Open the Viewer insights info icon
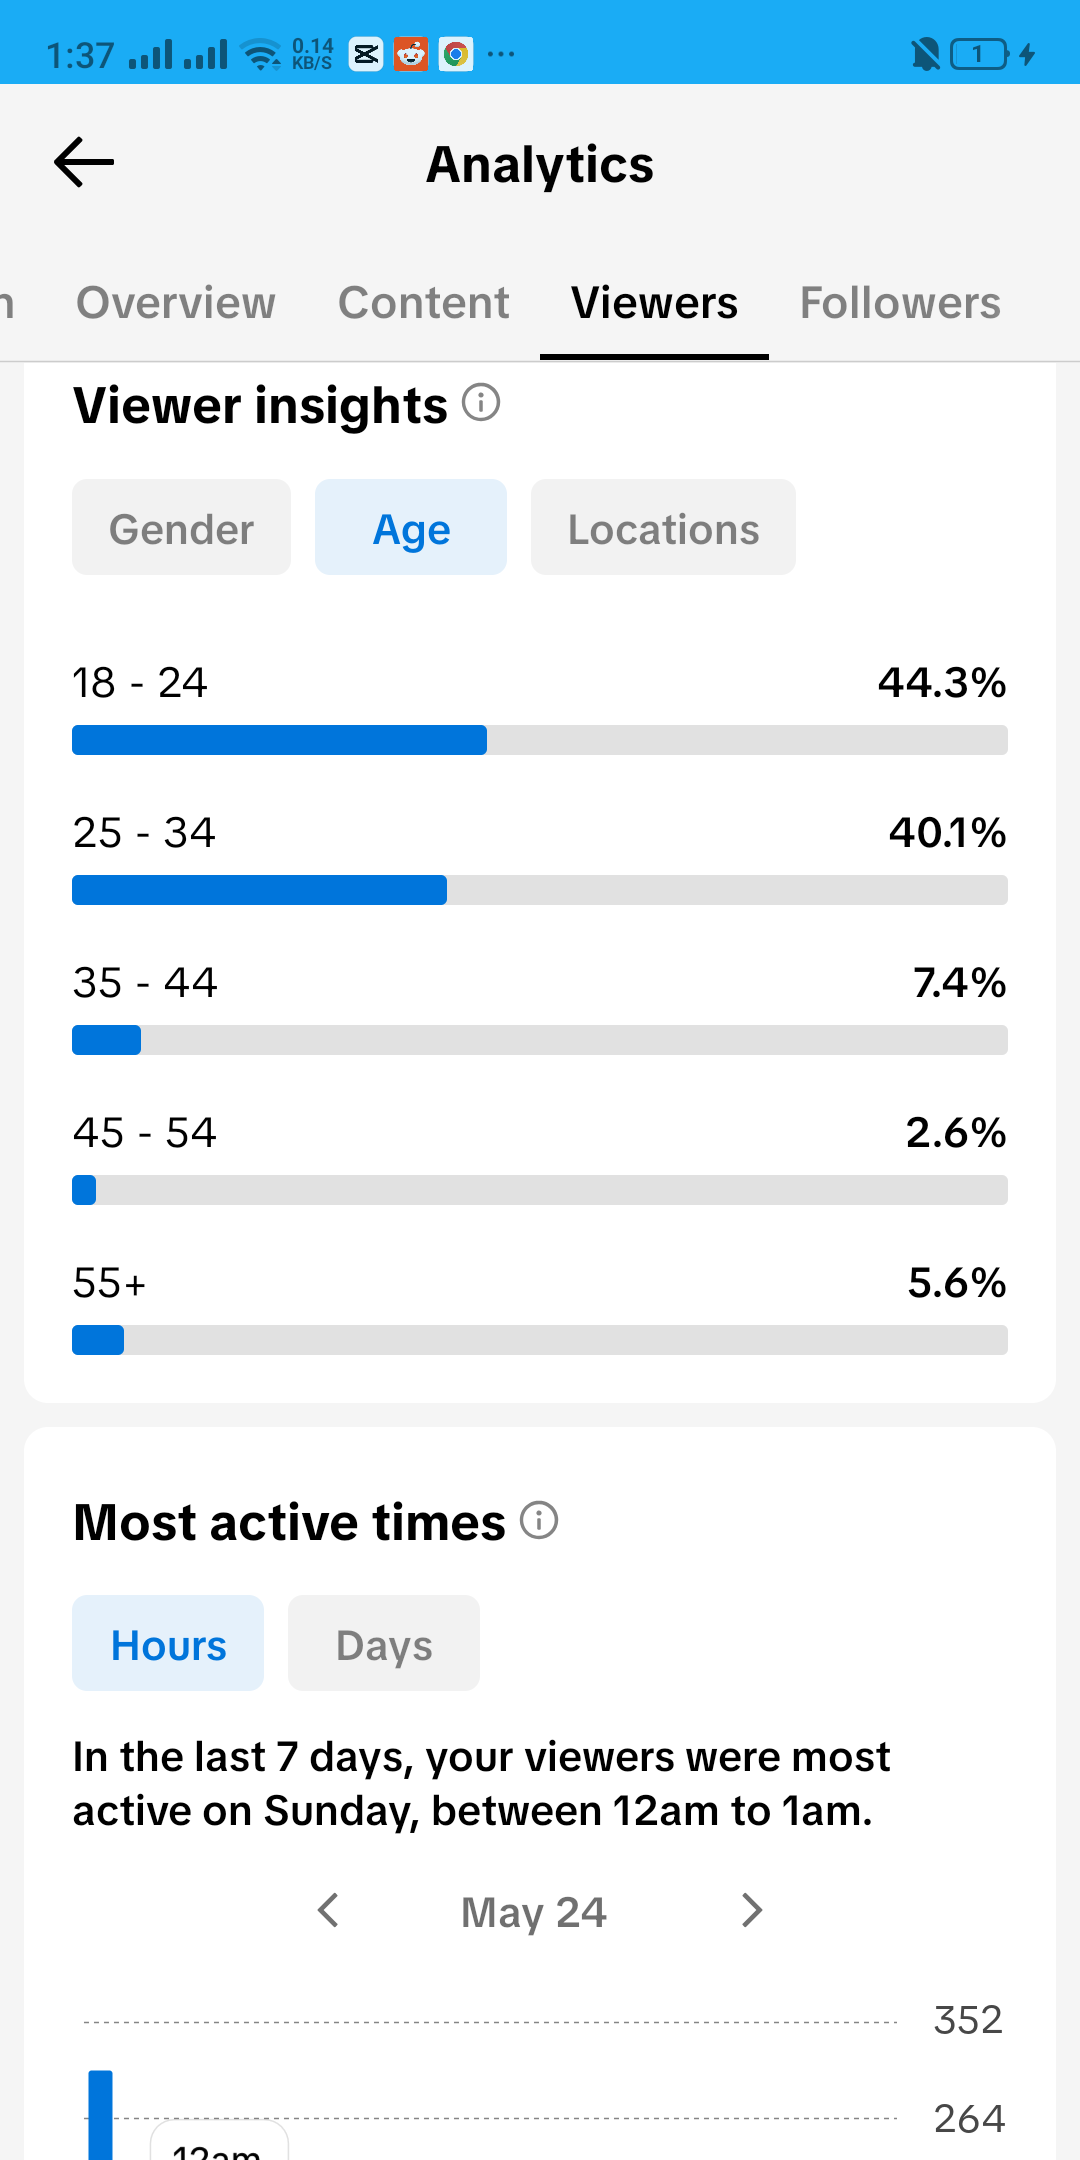 point(481,403)
